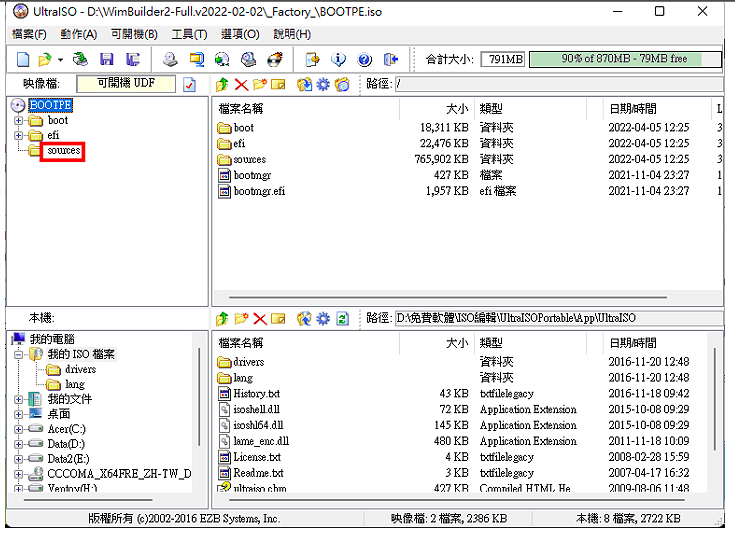Click the gear icon in the local toolbar
This screenshot has height=535, width=735.
pyautogui.click(x=323, y=319)
